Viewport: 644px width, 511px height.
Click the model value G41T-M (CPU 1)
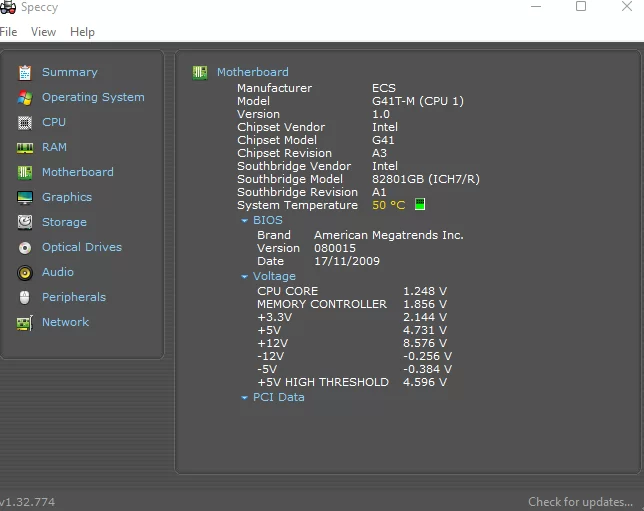pyautogui.click(x=418, y=101)
